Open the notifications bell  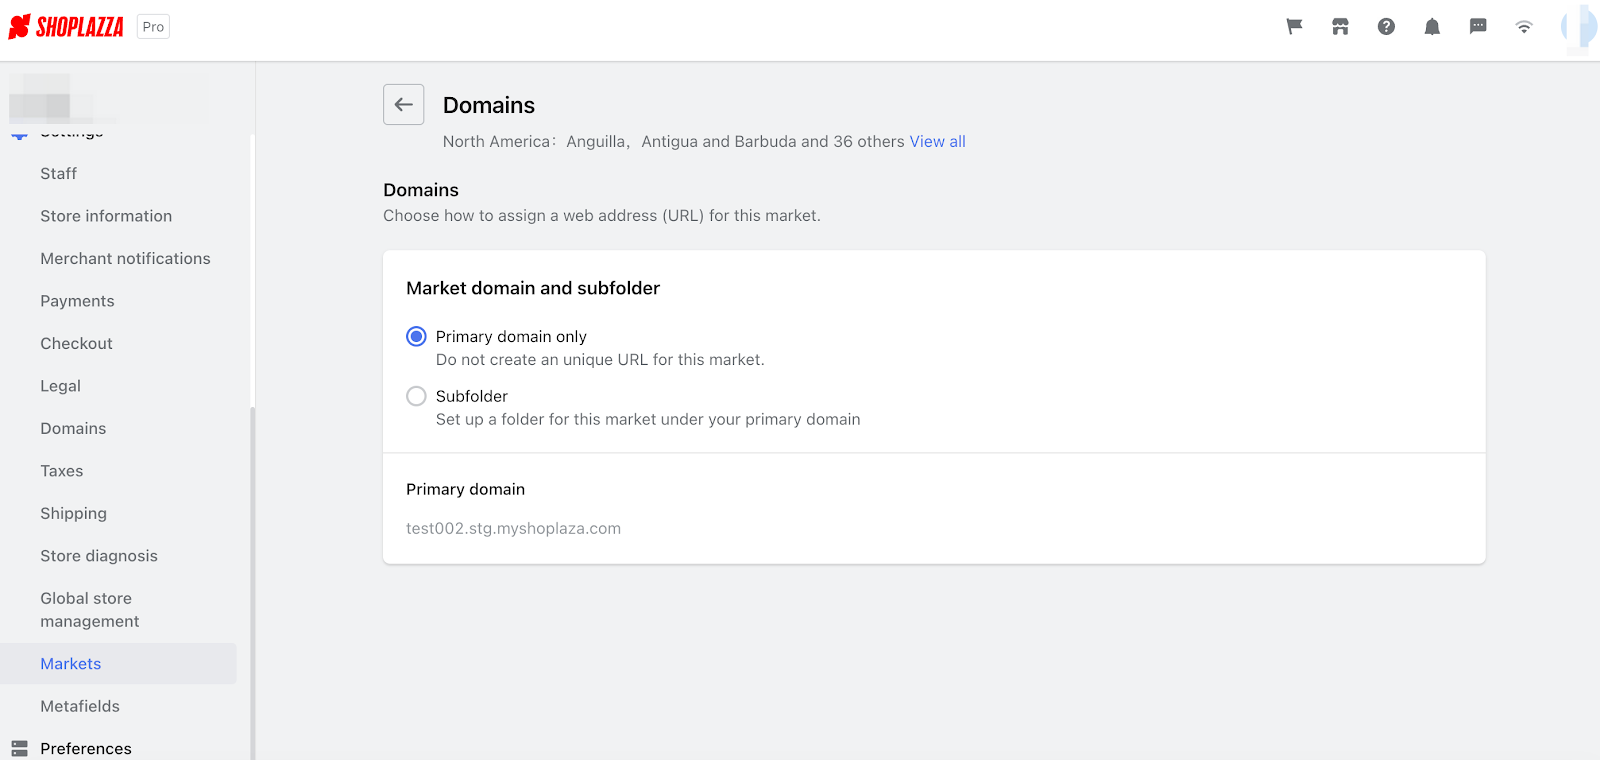coord(1432,27)
